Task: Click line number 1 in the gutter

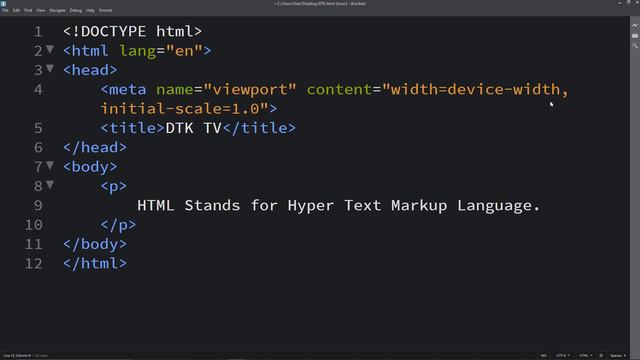Action: [38, 31]
